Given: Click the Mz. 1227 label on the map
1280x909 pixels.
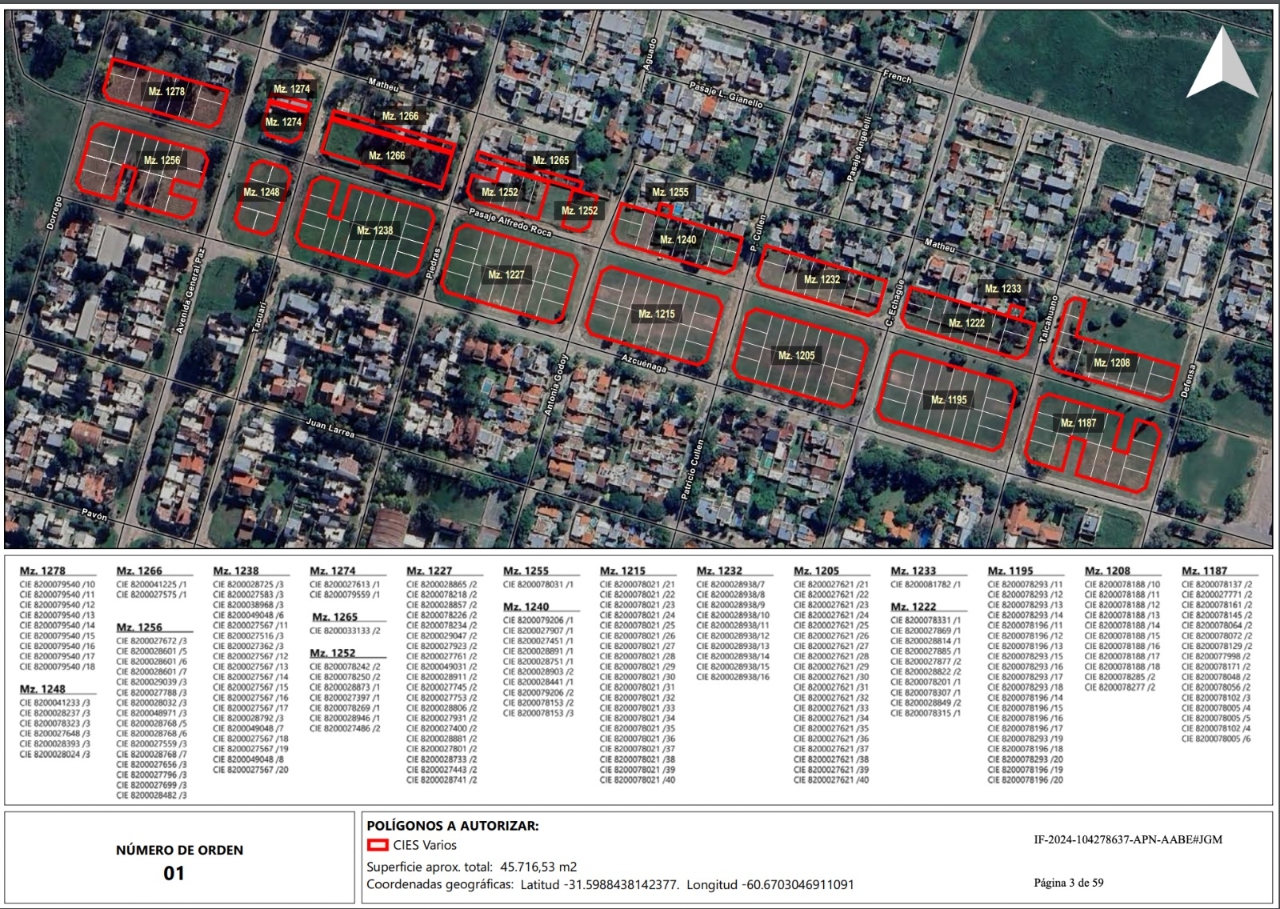Looking at the screenshot, I should tap(506, 273).
